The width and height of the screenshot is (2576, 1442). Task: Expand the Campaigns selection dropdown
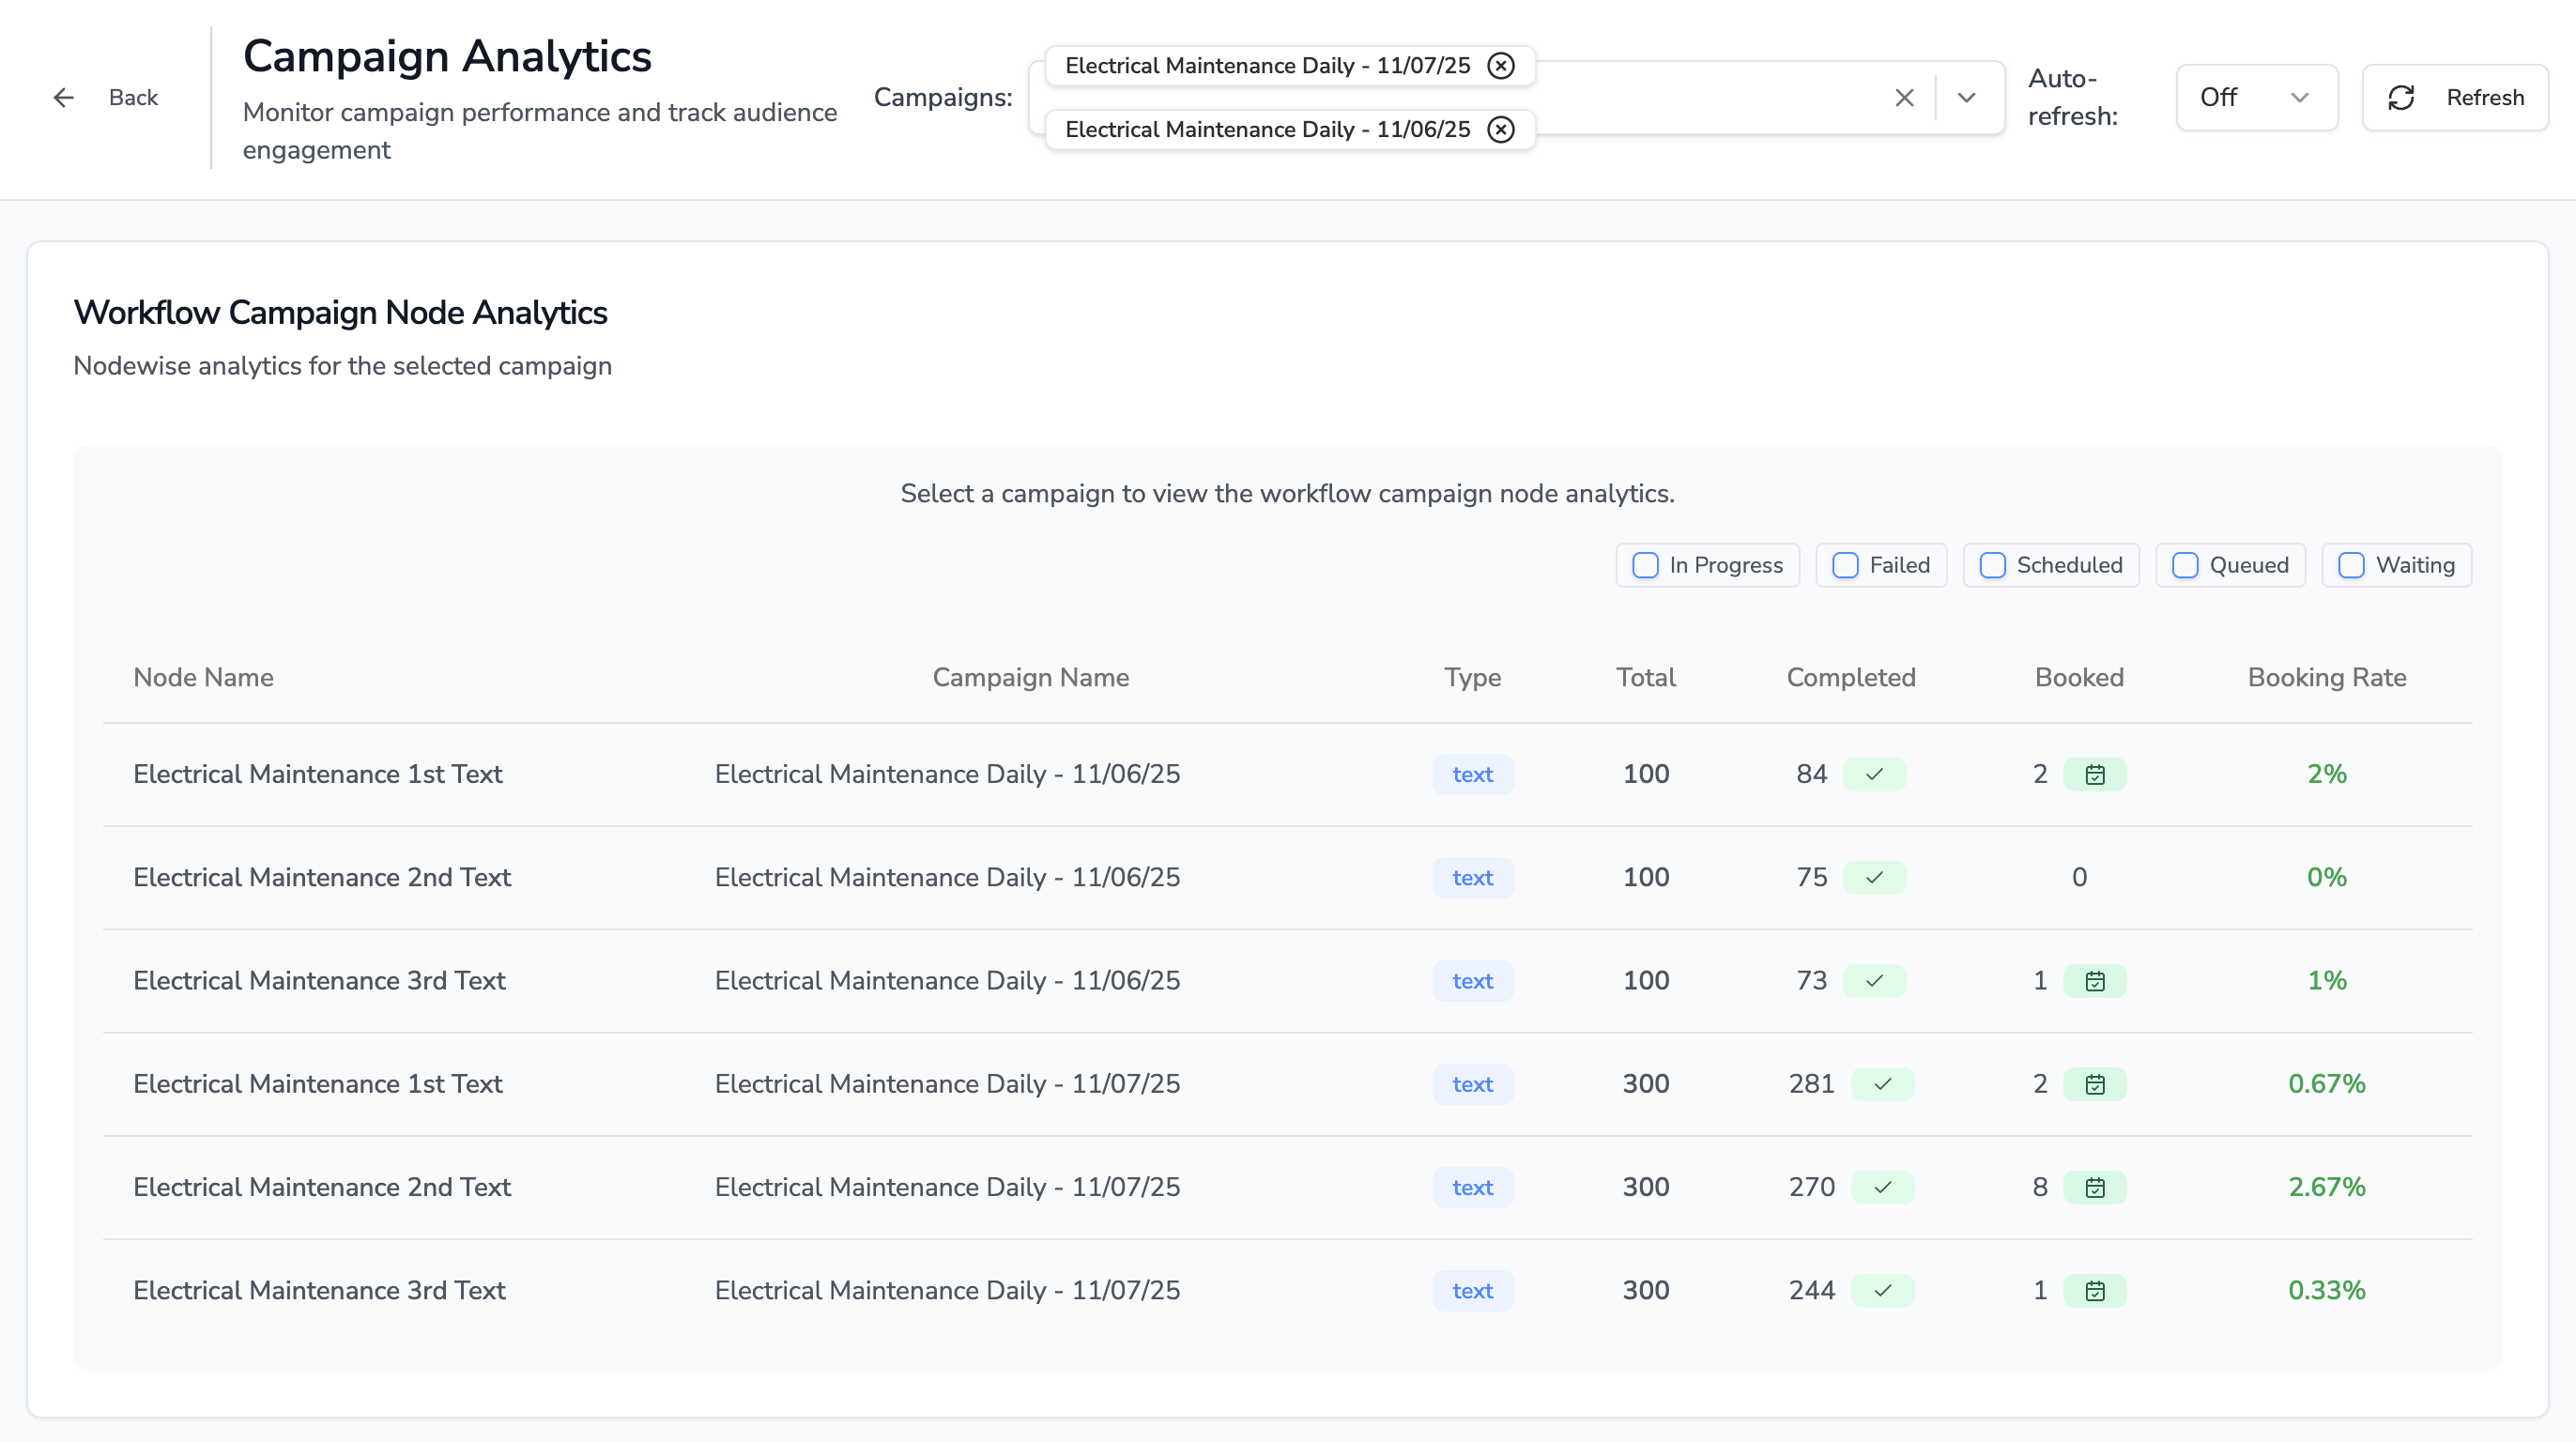coord(1966,97)
